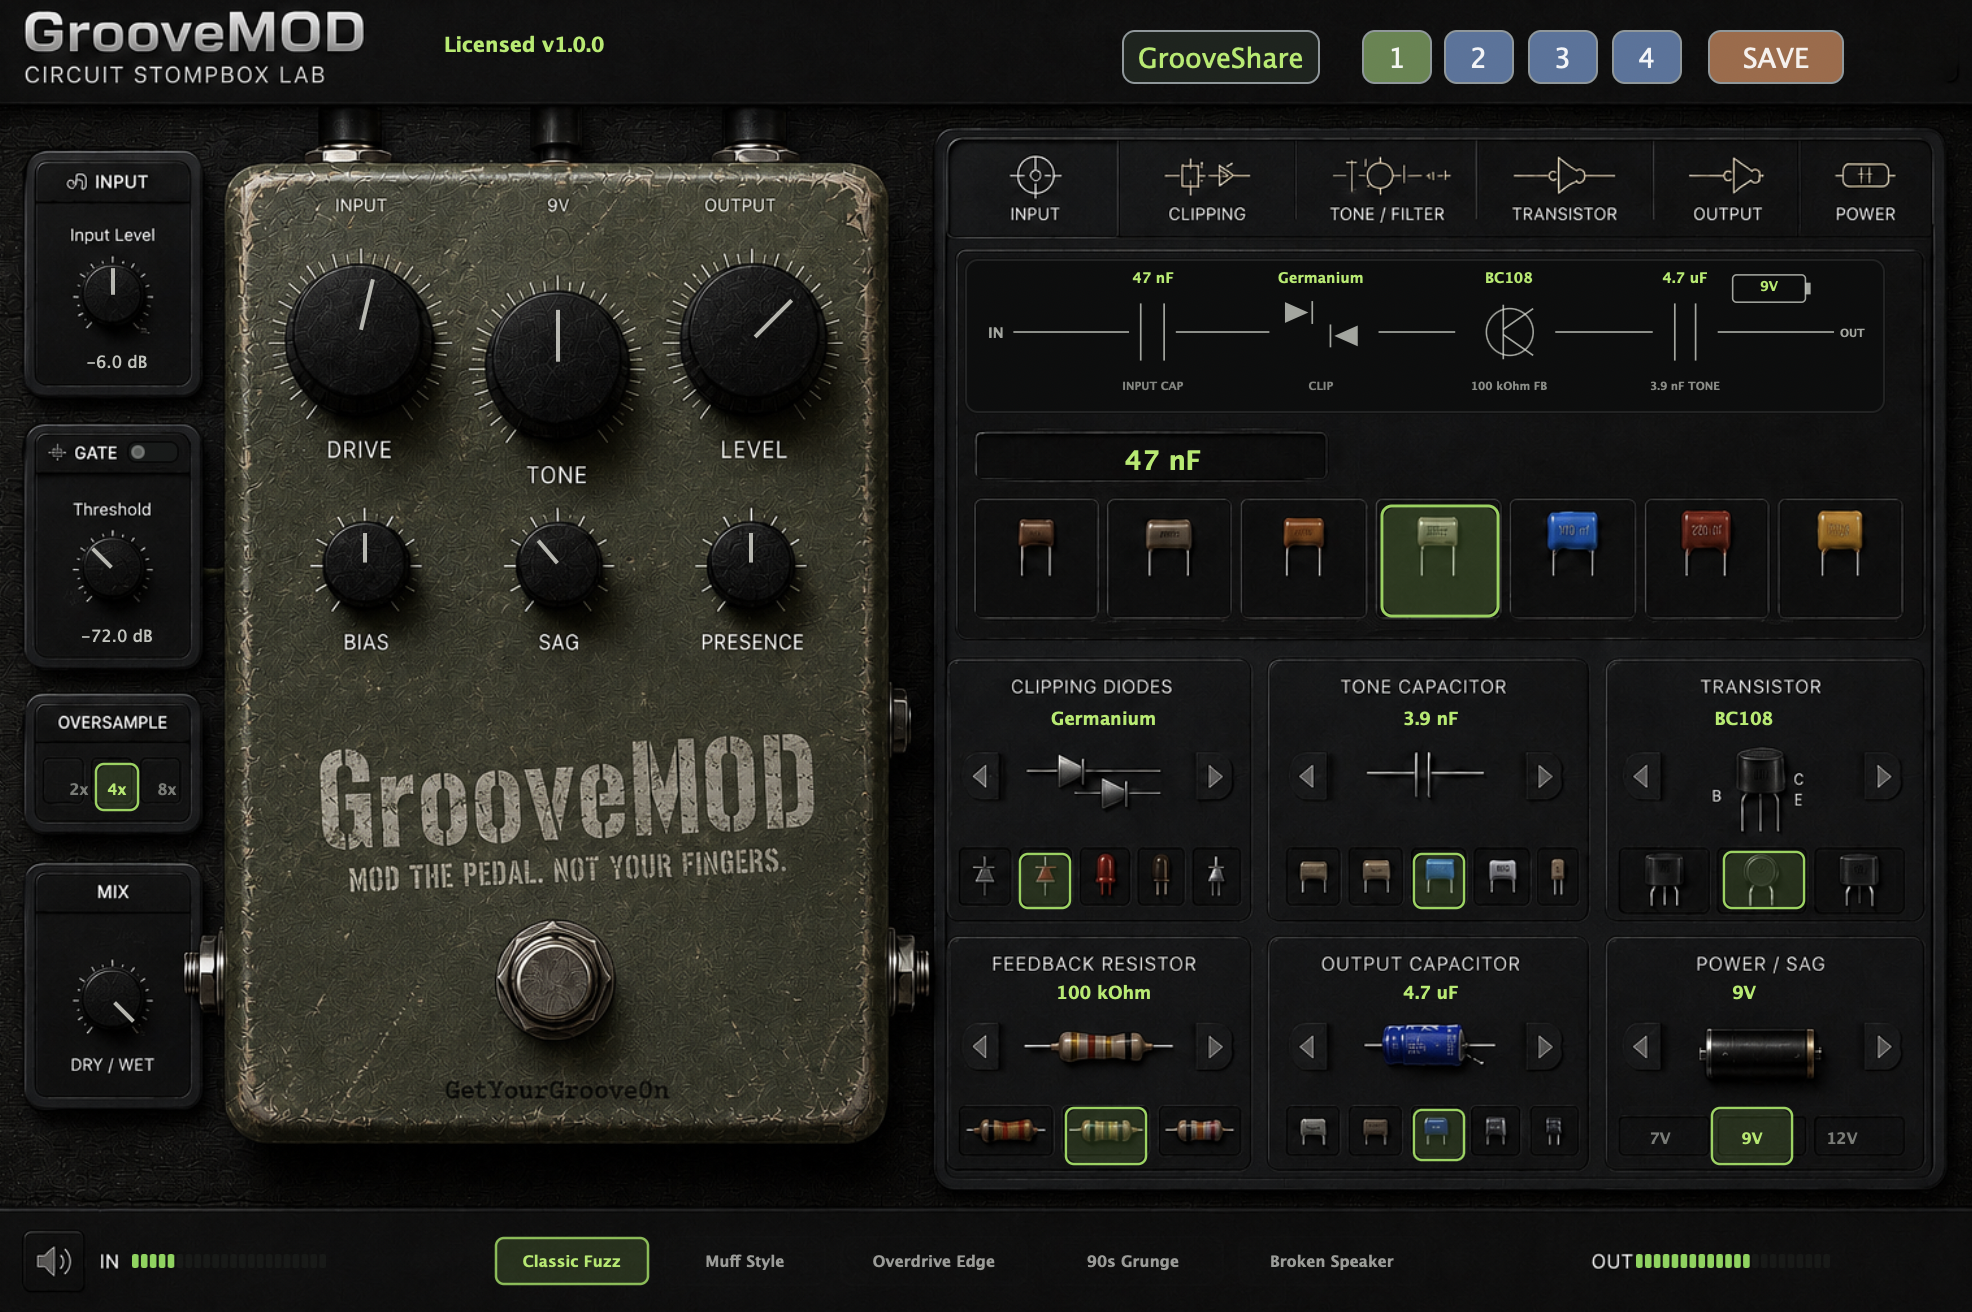
Task: Set oversampling to 4x
Action: 117,787
